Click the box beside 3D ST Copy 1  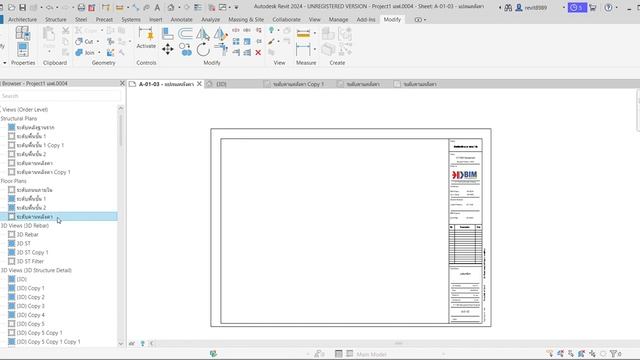tap(11, 252)
